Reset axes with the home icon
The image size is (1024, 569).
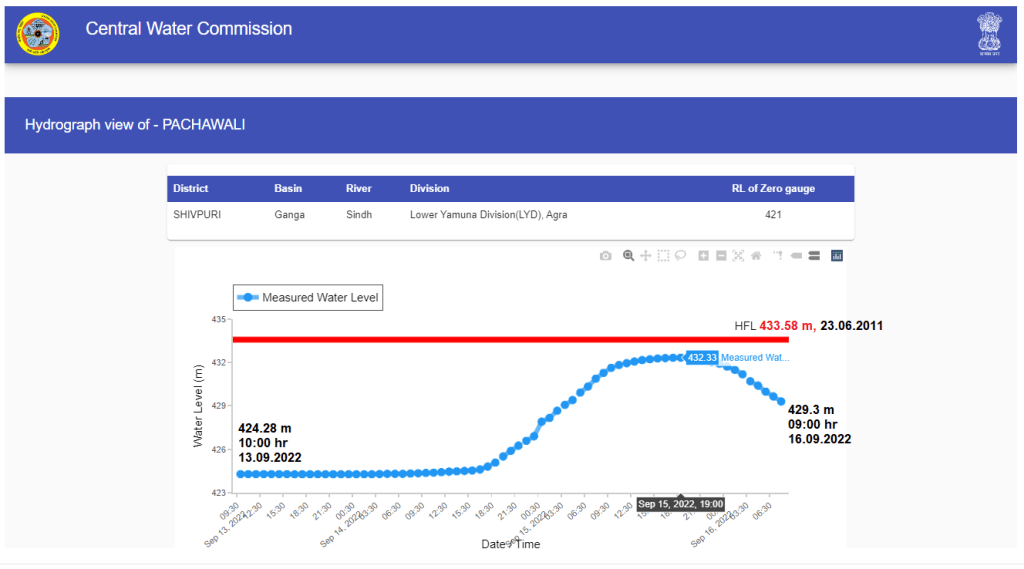pyautogui.click(x=756, y=256)
